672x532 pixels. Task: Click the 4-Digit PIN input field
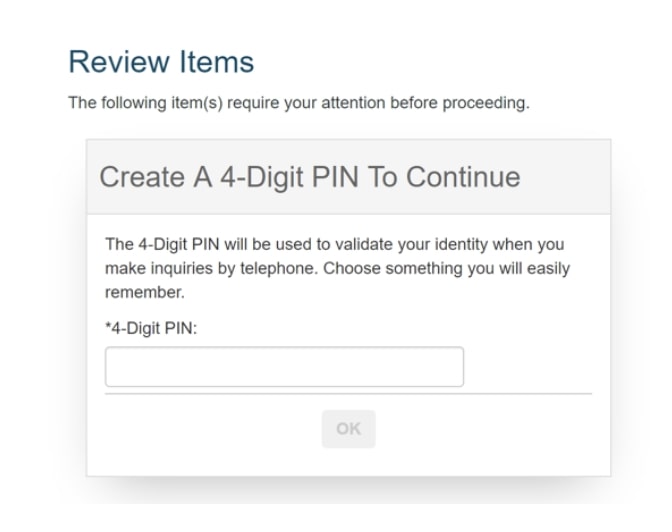(x=284, y=367)
